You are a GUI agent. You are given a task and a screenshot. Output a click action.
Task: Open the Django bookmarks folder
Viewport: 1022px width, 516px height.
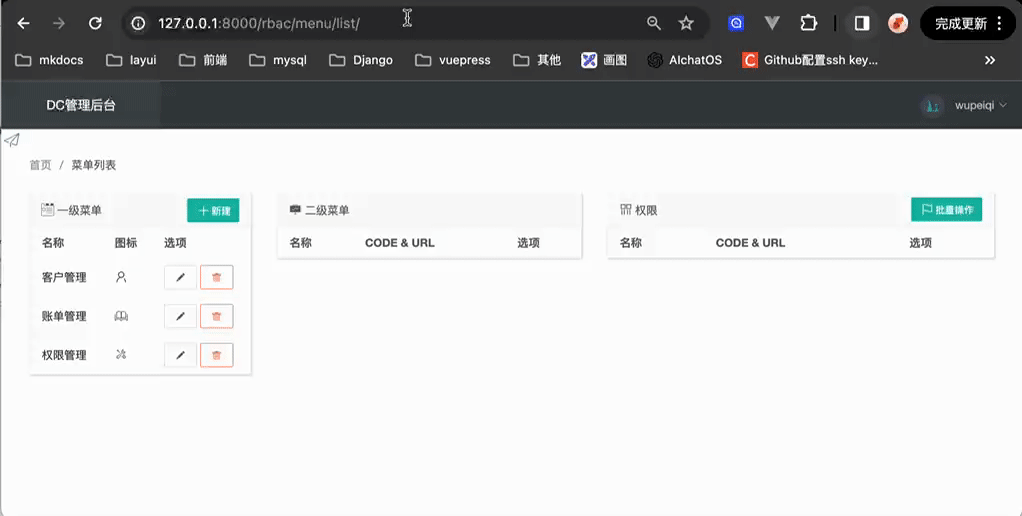[x=361, y=60]
